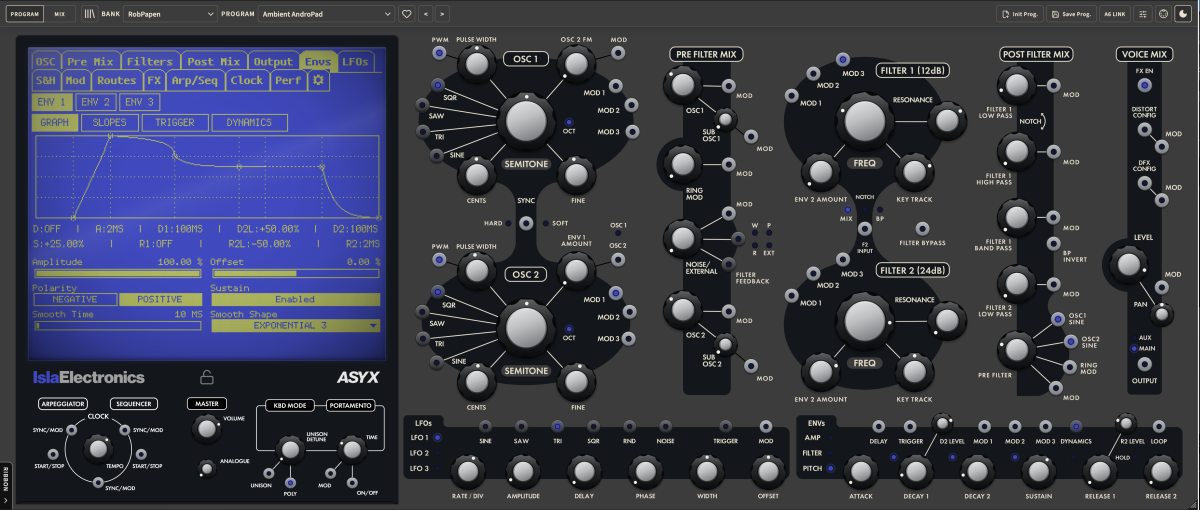Open the PROGRAM dropdown showing Ambient AndroPad

[326, 14]
